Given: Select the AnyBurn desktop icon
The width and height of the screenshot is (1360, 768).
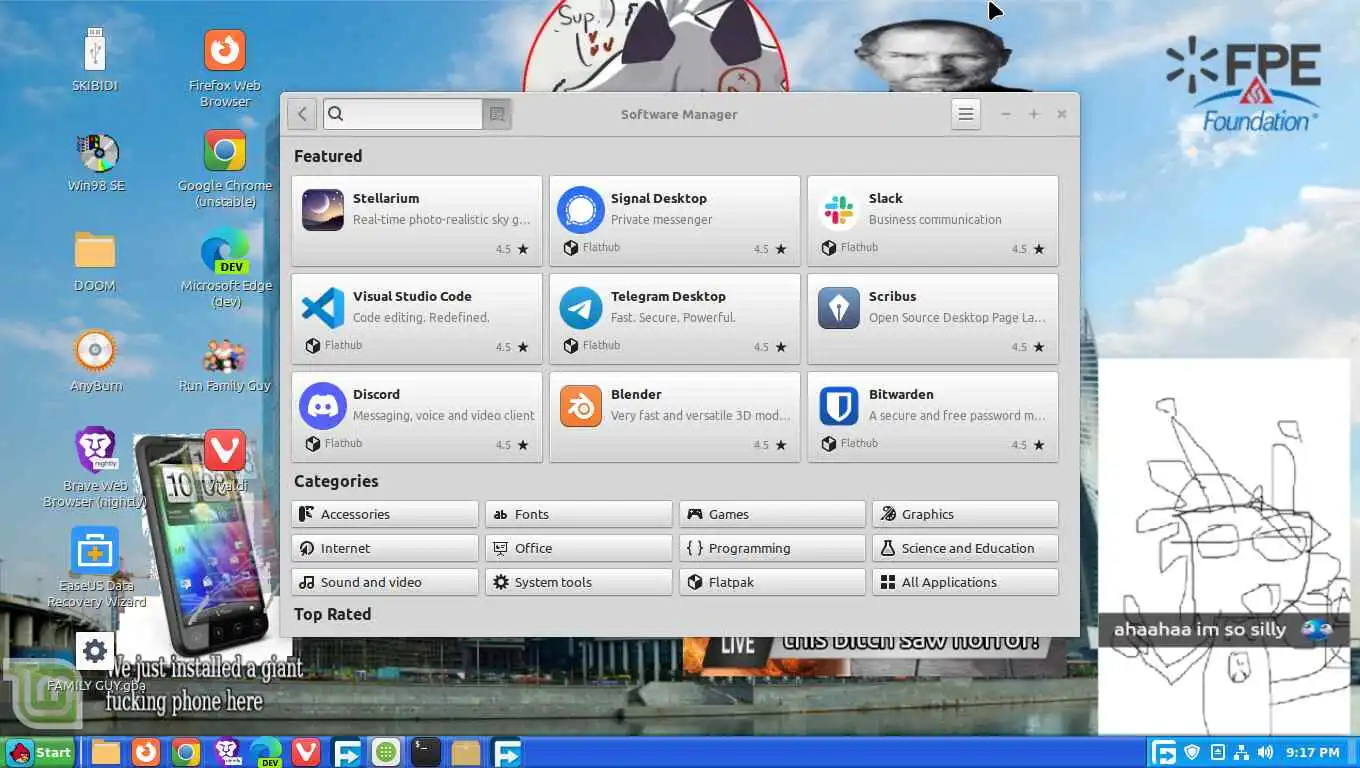Looking at the screenshot, I should pyautogui.click(x=96, y=361).
